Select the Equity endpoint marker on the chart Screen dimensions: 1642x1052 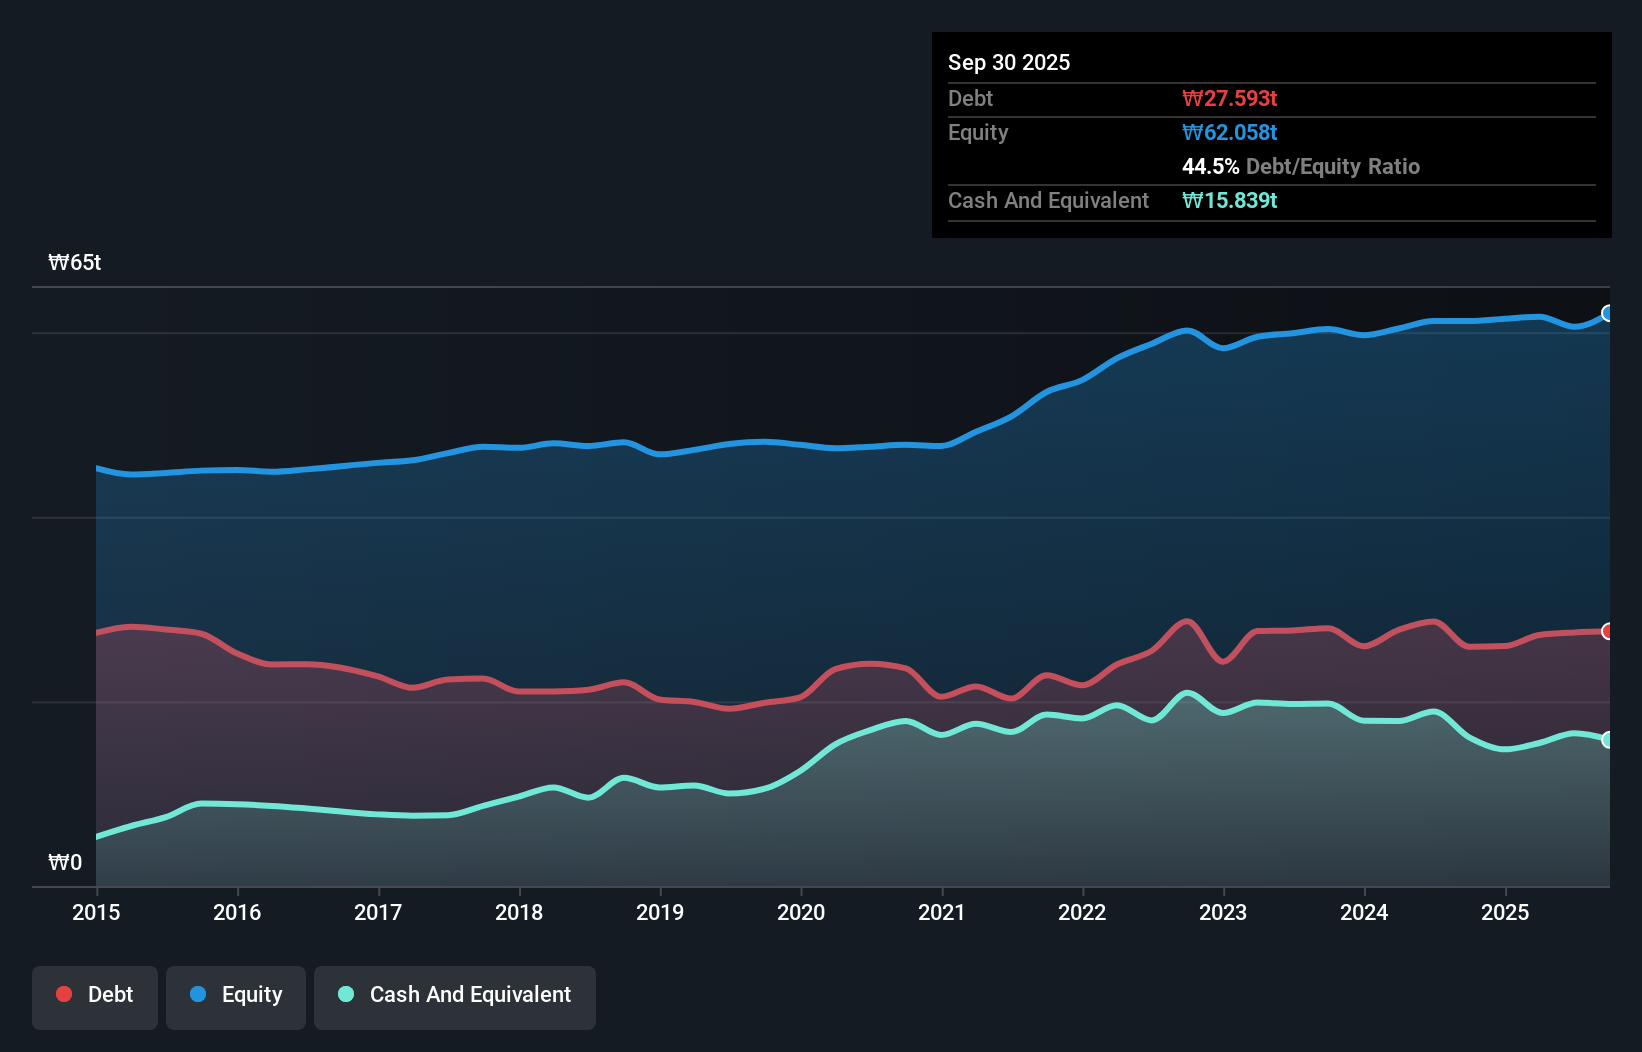coord(1607,313)
